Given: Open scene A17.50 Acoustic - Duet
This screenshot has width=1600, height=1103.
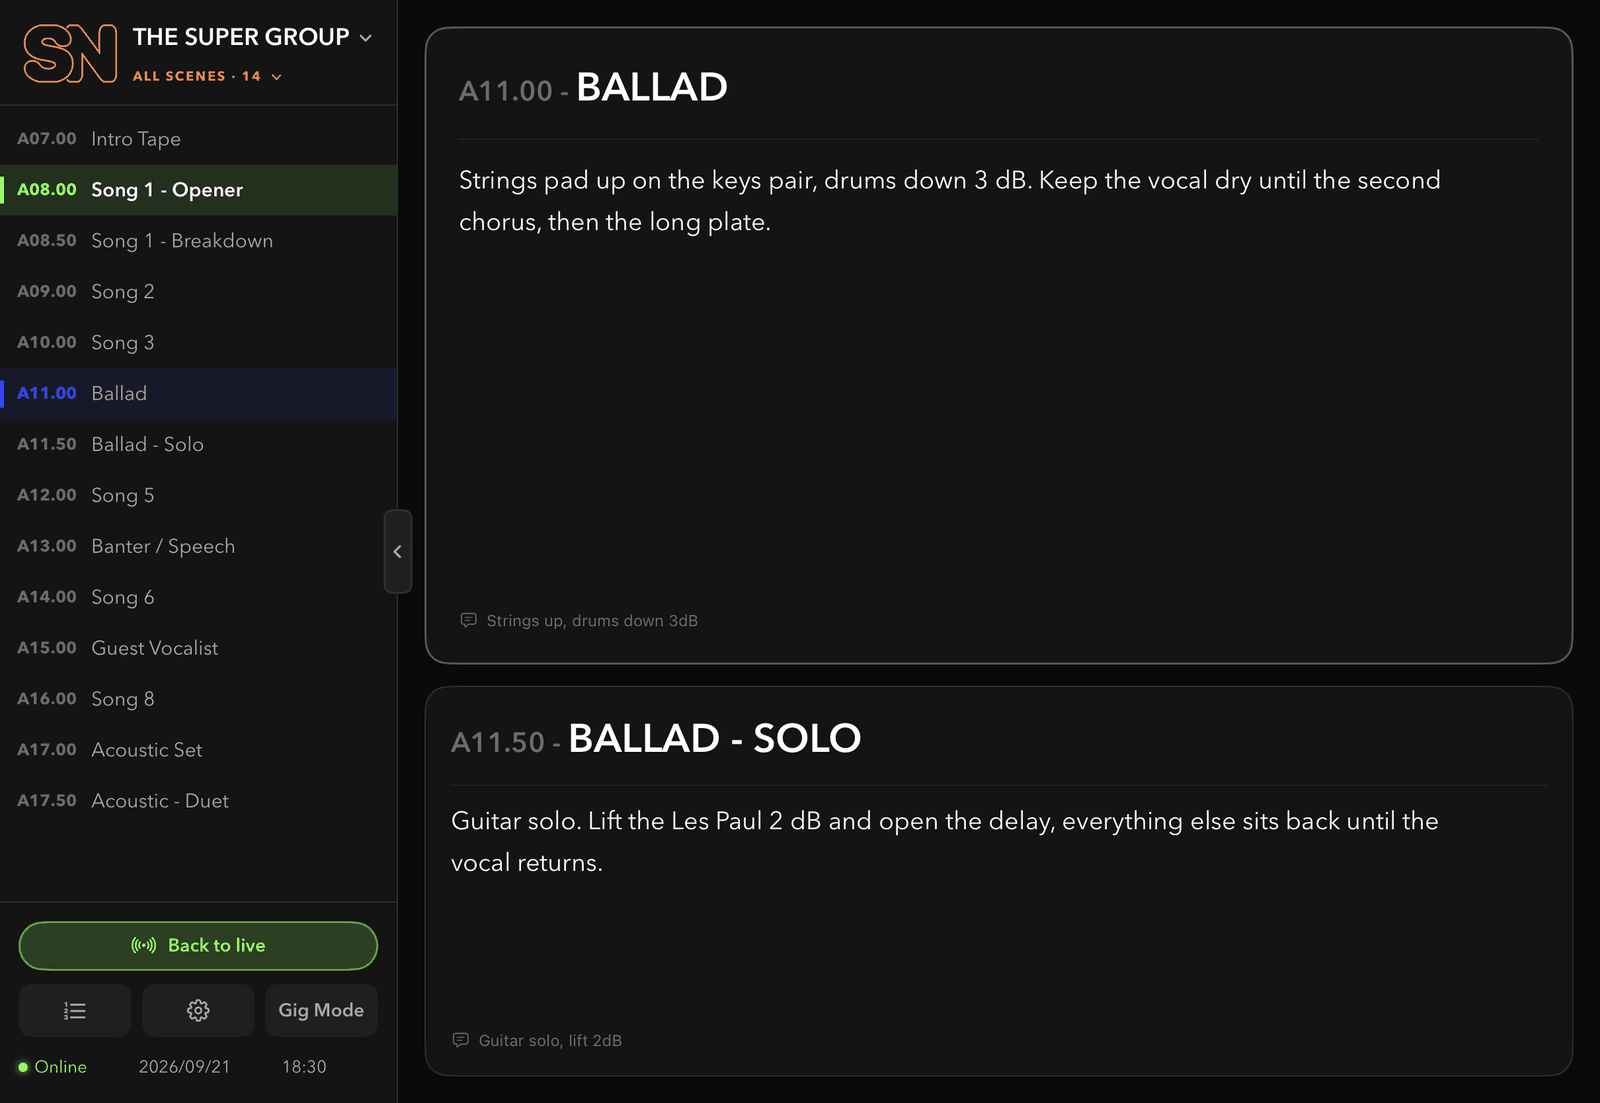Looking at the screenshot, I should [198, 801].
